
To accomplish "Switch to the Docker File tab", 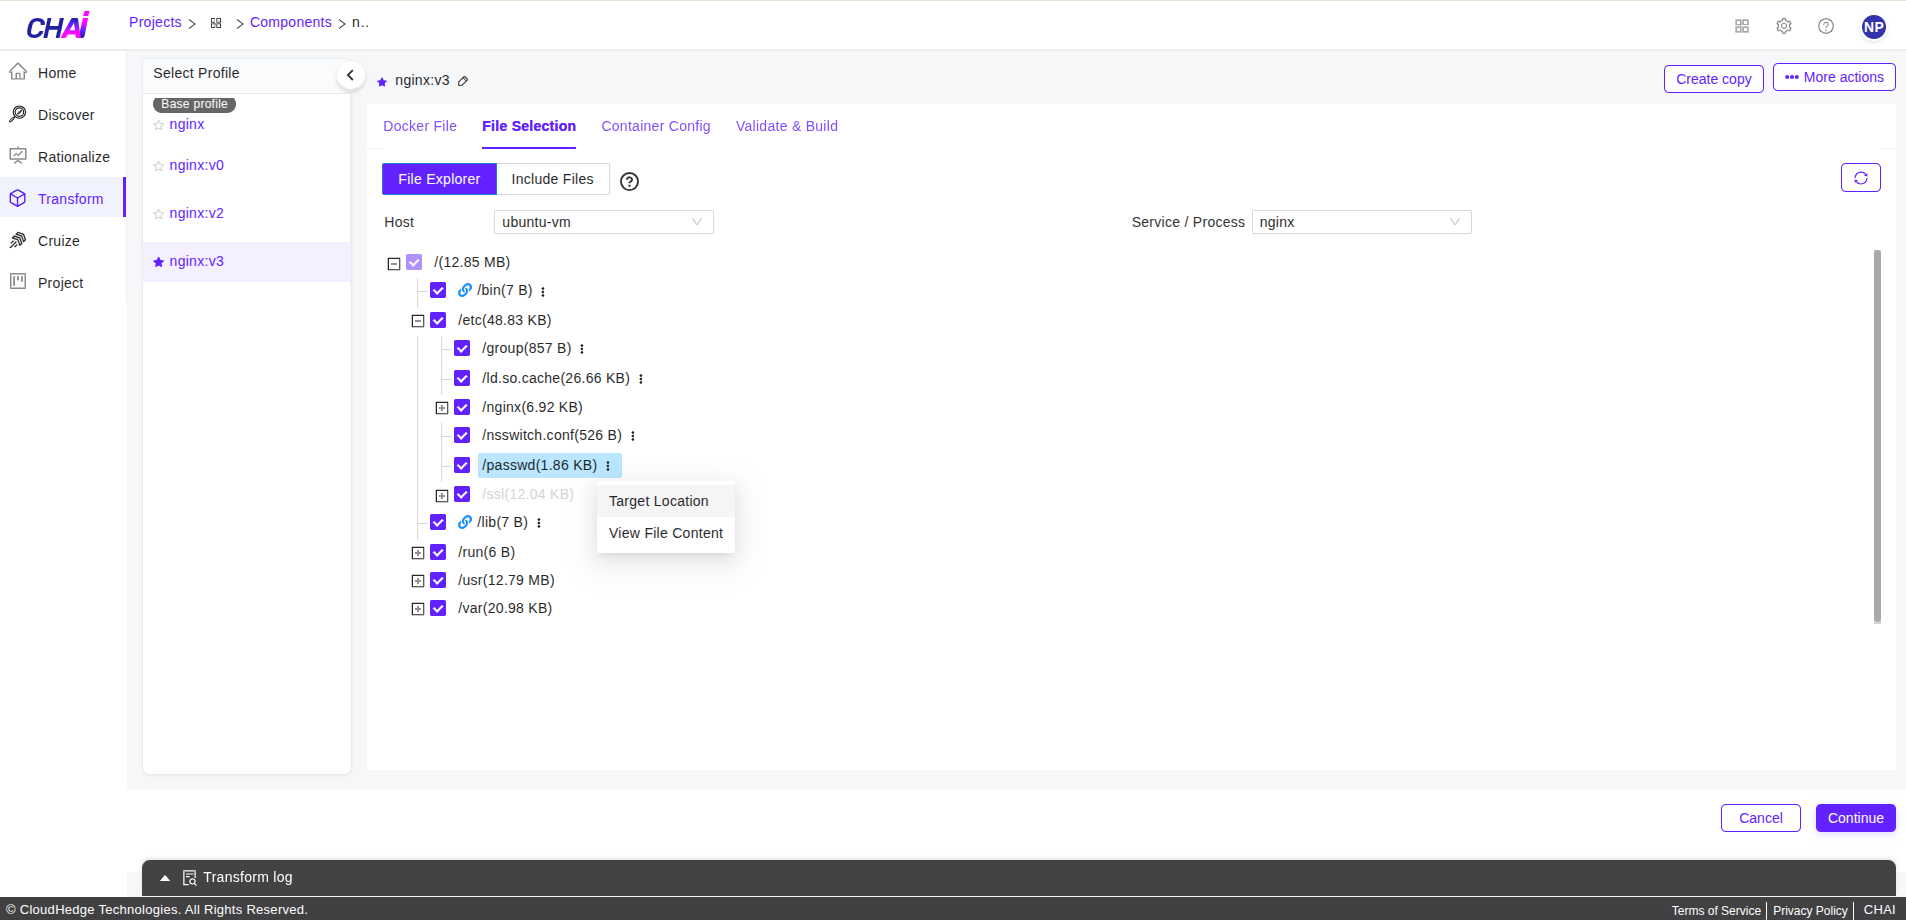I will click(420, 126).
